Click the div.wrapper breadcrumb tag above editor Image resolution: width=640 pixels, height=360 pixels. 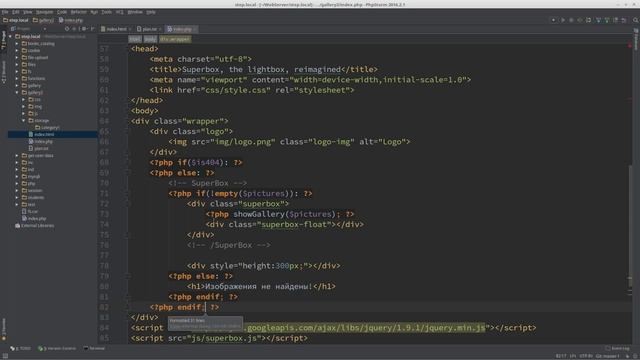click(x=175, y=39)
